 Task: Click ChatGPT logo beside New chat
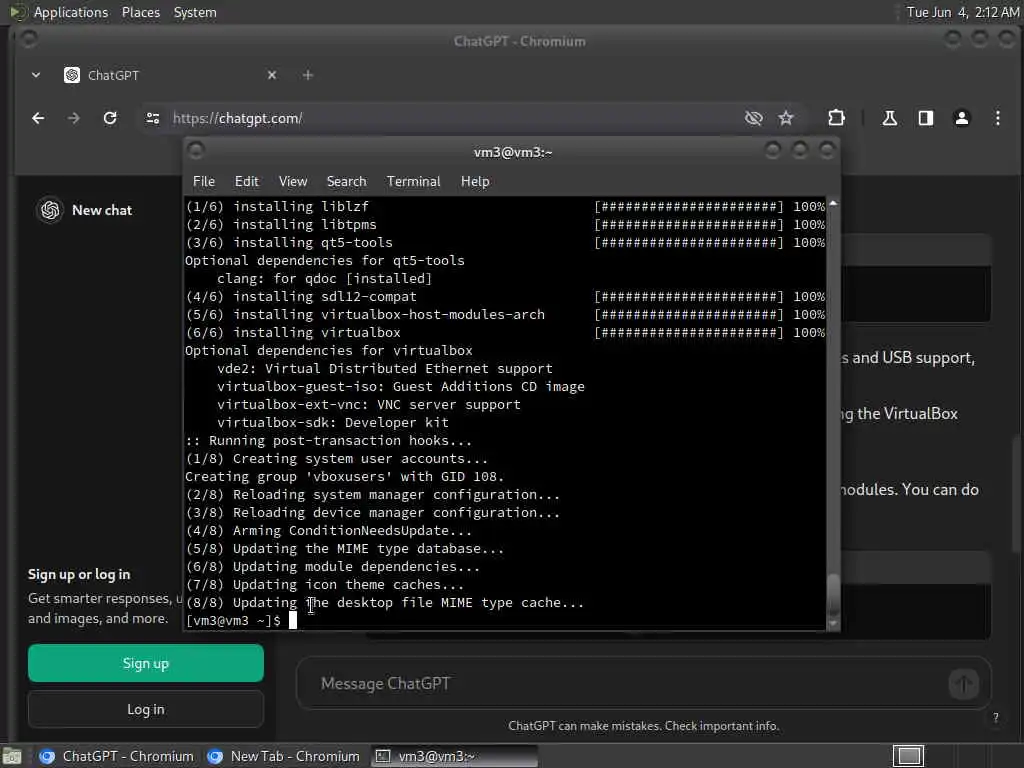coord(50,210)
